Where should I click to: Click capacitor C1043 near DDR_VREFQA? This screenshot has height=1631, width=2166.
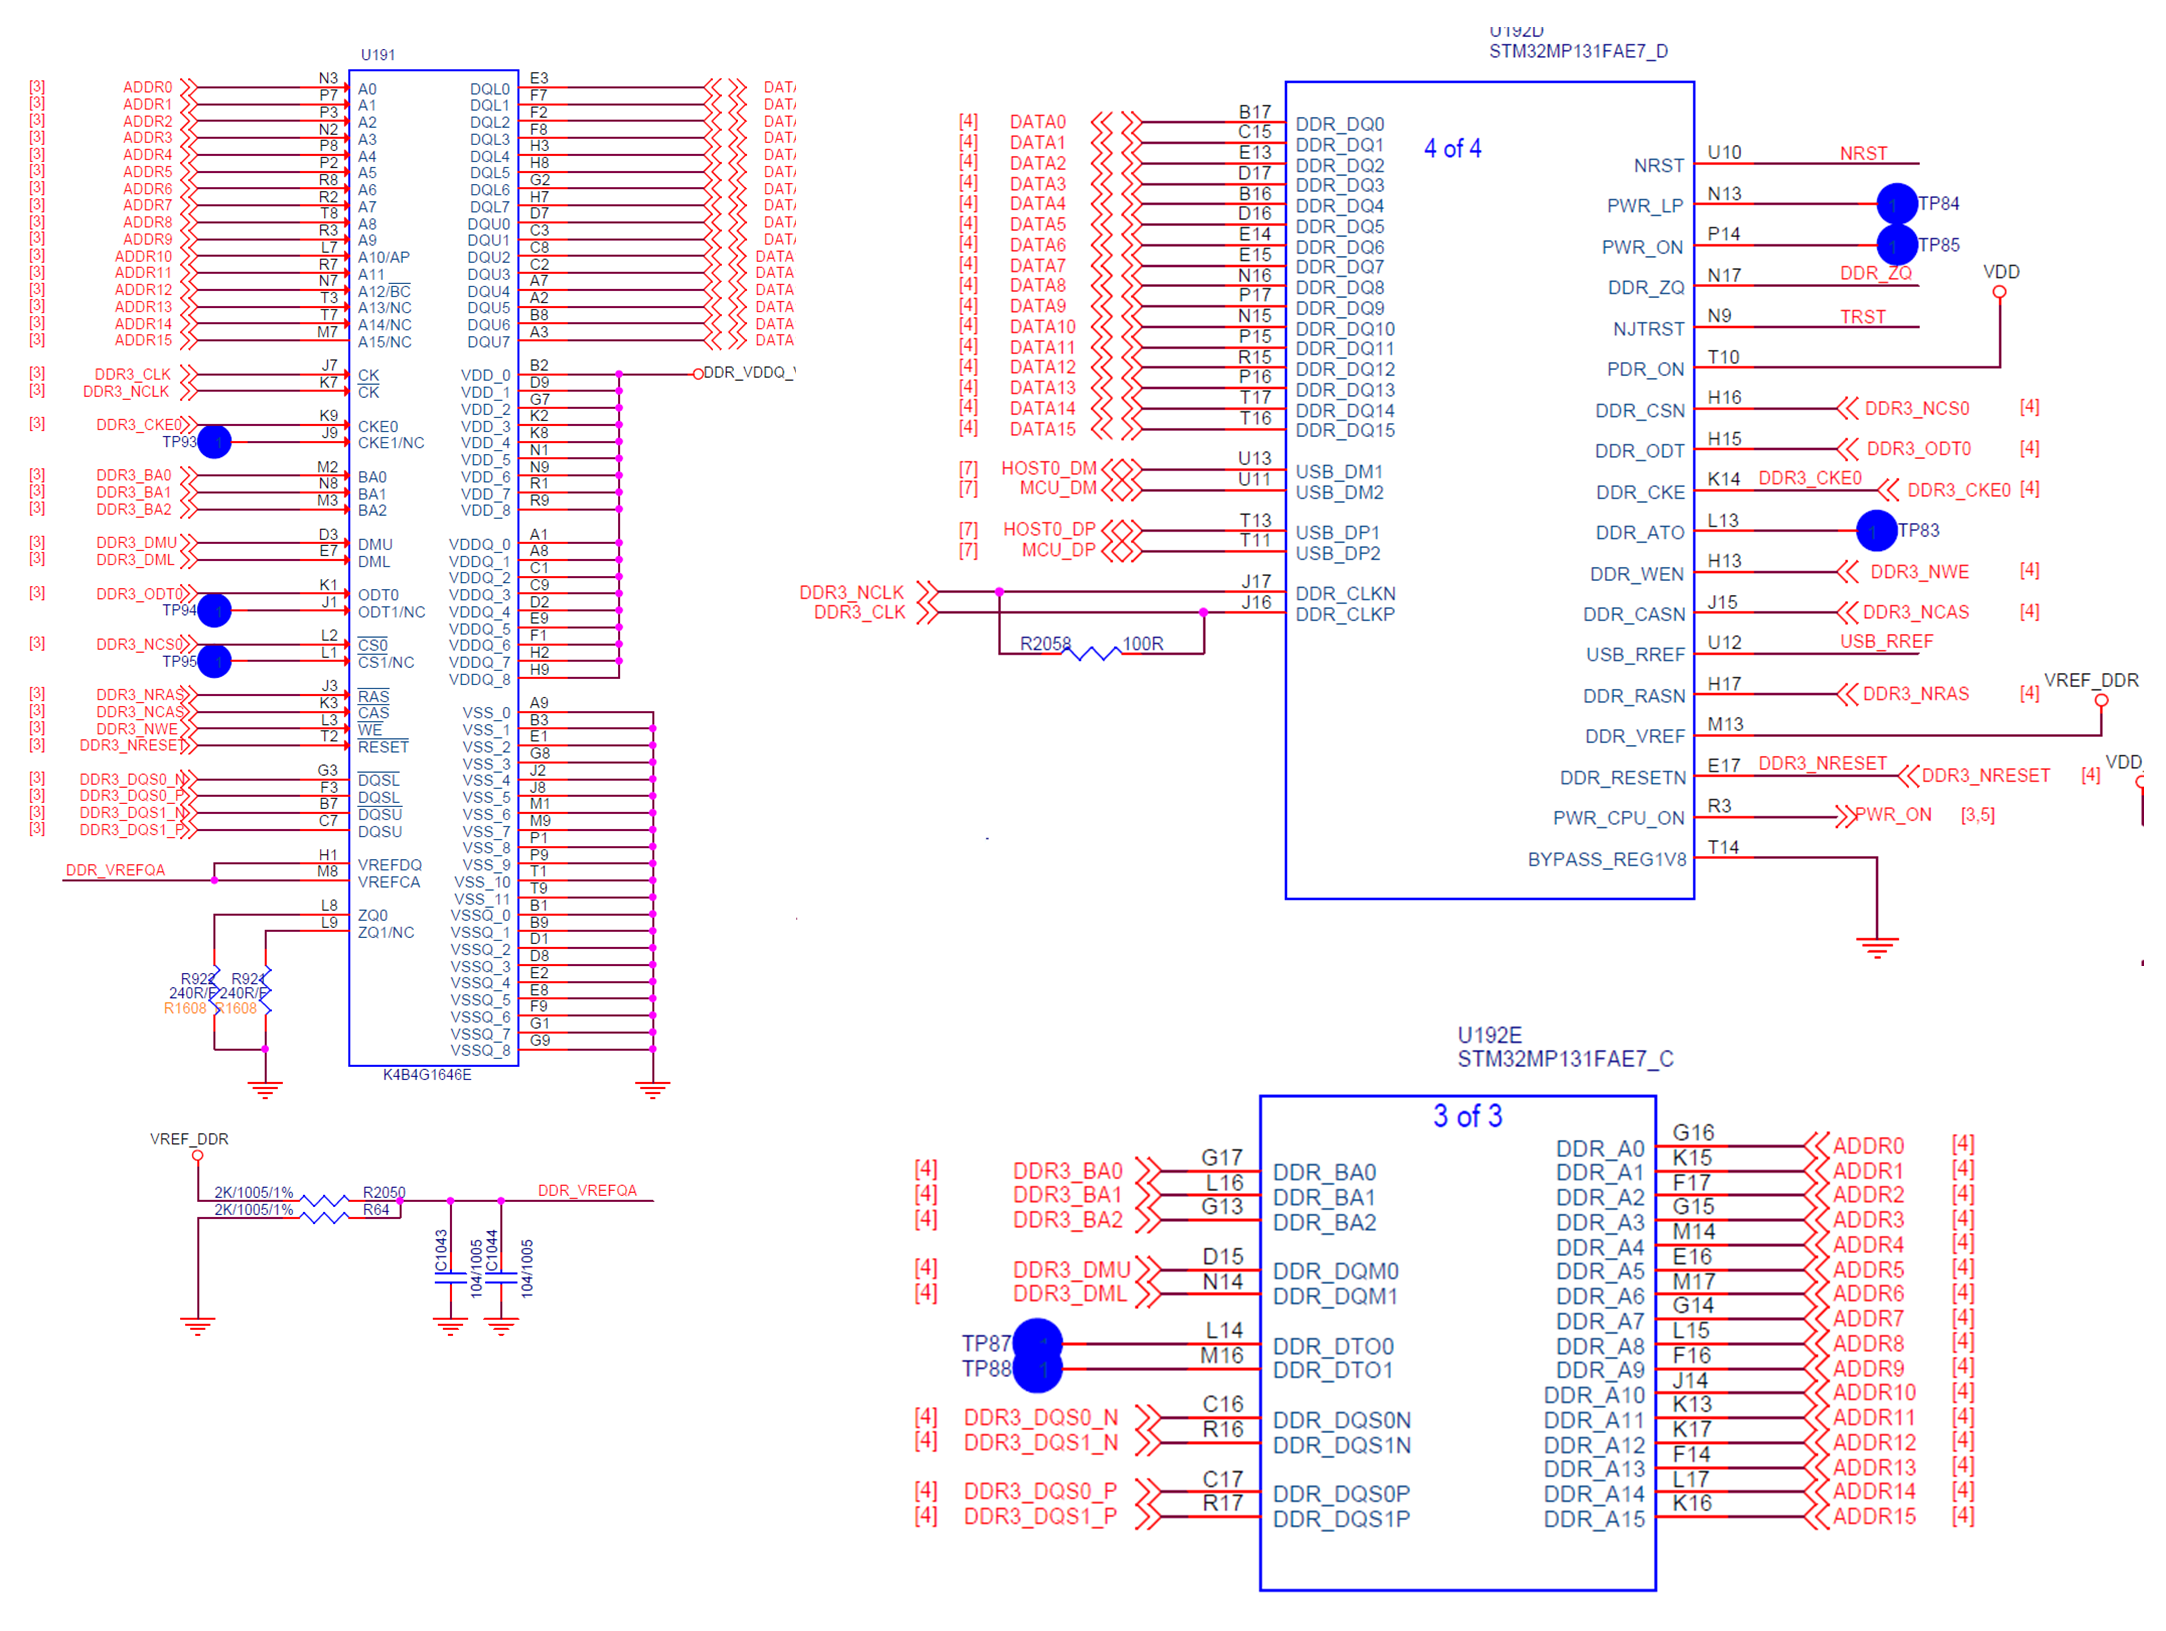pos(449,1278)
